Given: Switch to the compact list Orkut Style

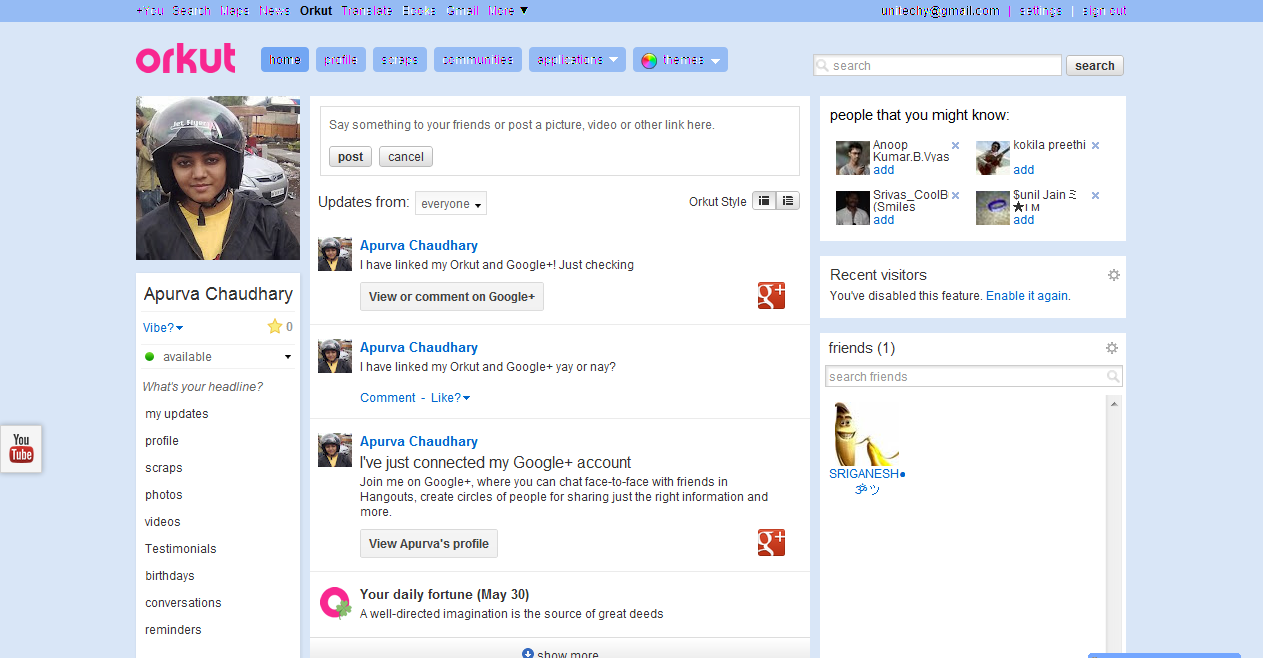Looking at the screenshot, I should click(x=787, y=200).
